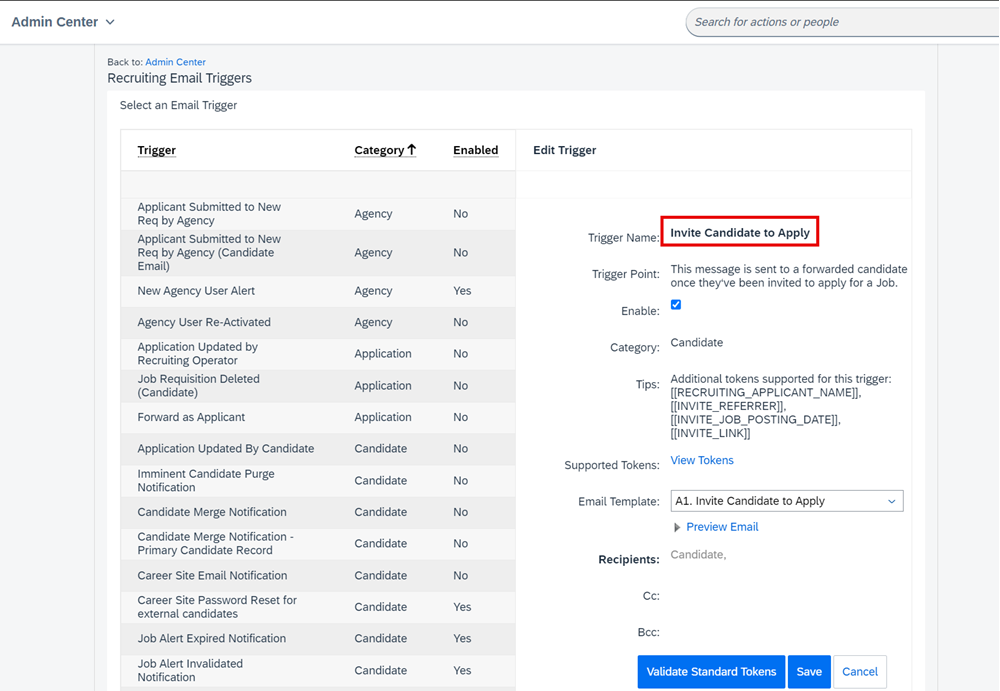
Task: Click Agency category of Agency User Re-Activated row
Action: pyautogui.click(x=373, y=322)
